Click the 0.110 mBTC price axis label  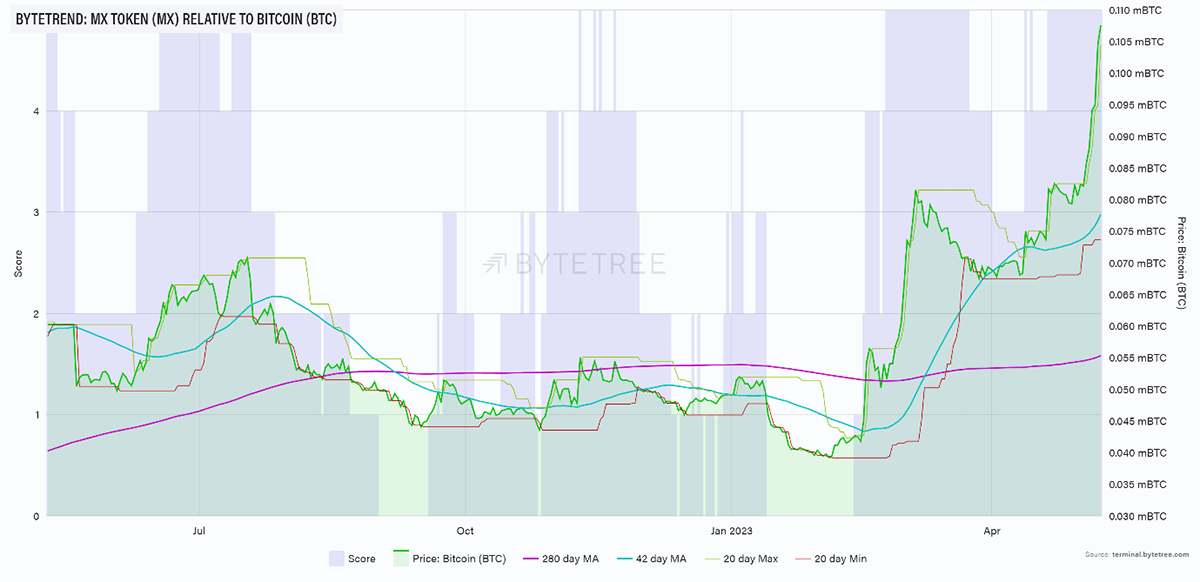tap(1135, 10)
